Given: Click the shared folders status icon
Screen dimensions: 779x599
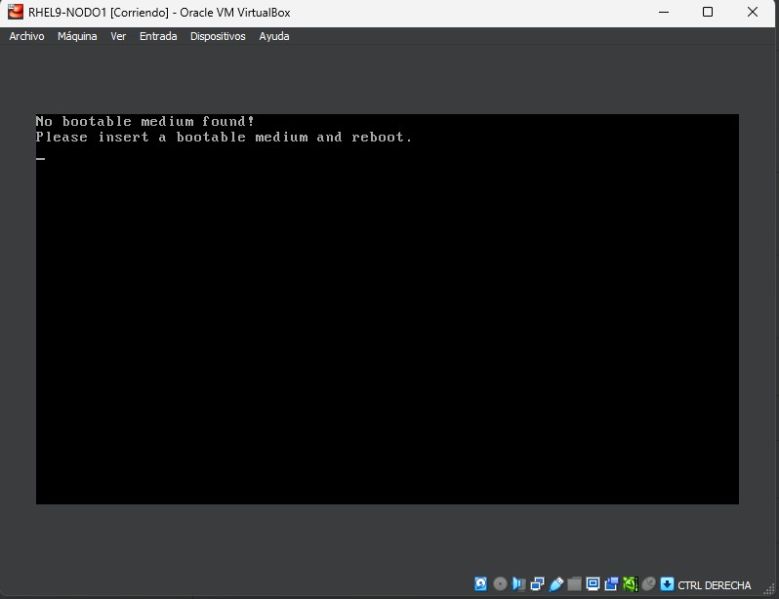Looking at the screenshot, I should tap(574, 584).
